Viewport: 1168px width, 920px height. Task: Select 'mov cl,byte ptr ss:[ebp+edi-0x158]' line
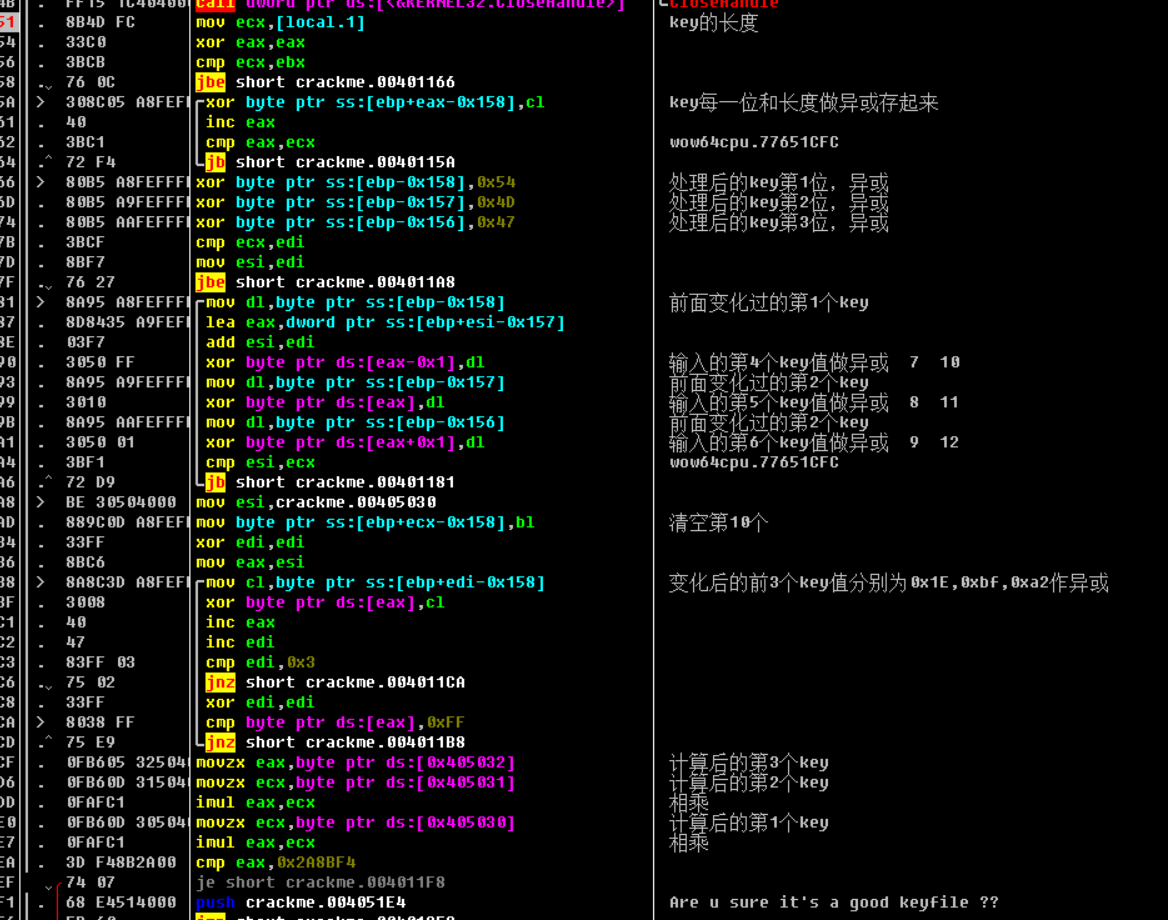[x=375, y=583]
